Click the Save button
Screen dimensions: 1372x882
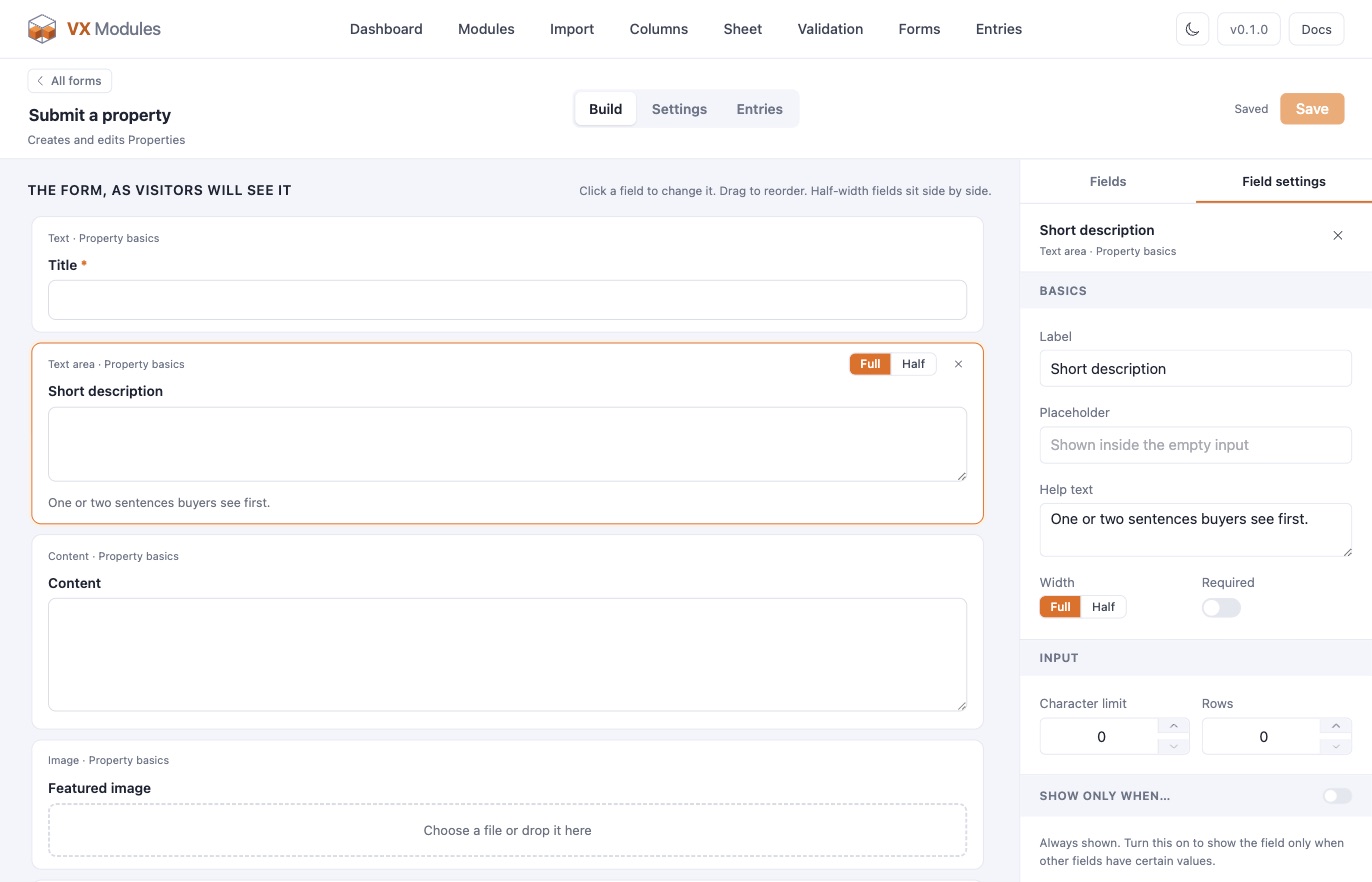pos(1312,109)
